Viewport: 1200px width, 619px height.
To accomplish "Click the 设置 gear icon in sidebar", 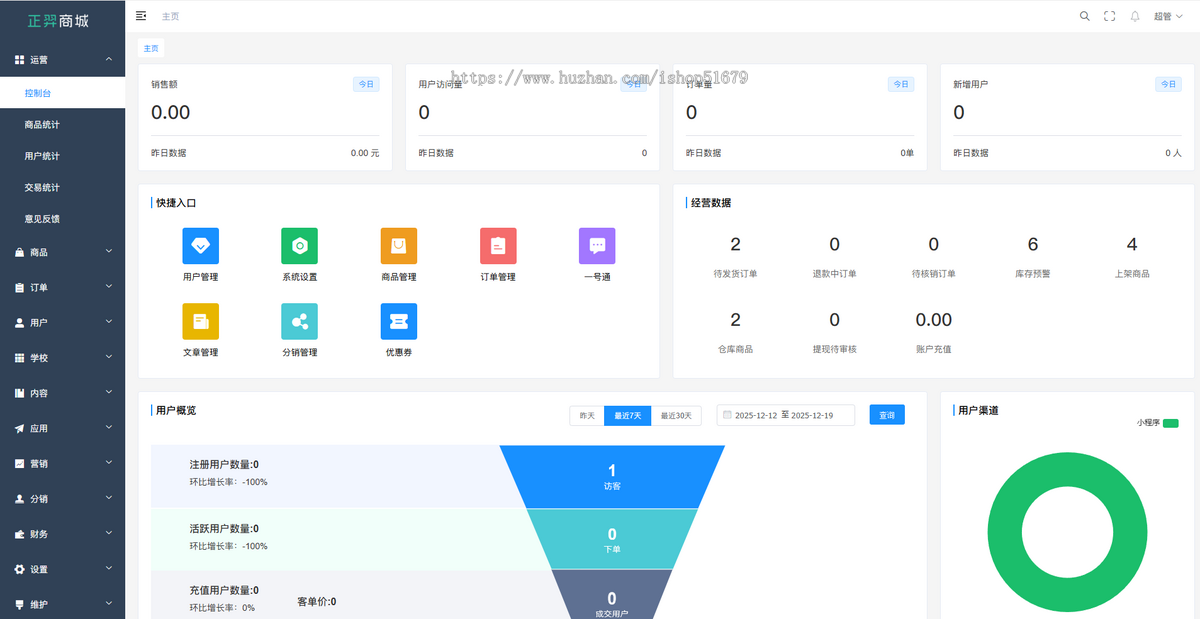I will coord(19,569).
